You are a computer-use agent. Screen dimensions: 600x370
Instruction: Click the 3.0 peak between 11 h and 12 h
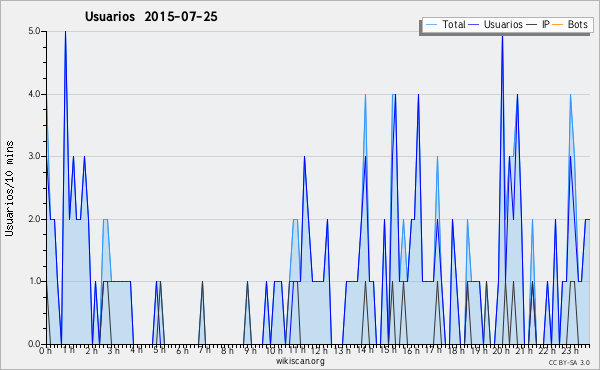(x=304, y=157)
